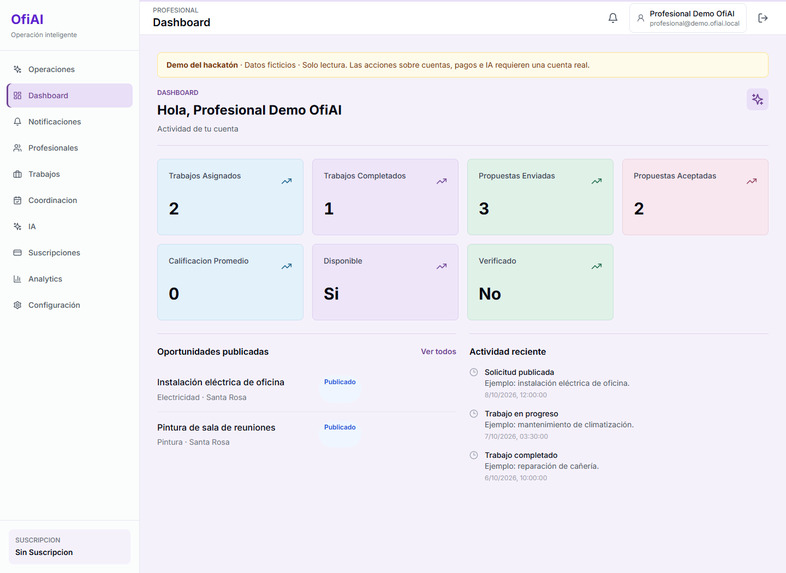
Task: Navigate to the Profesionales section
Action: [x=69, y=148]
